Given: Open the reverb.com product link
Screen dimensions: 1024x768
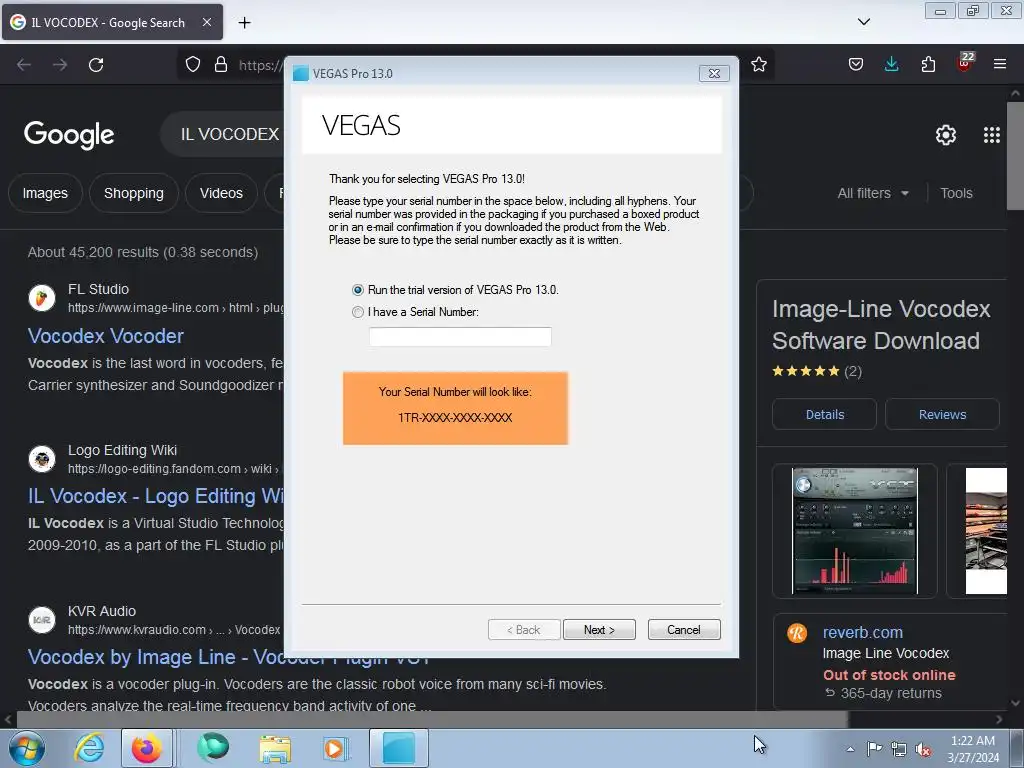Looking at the screenshot, I should tap(863, 633).
